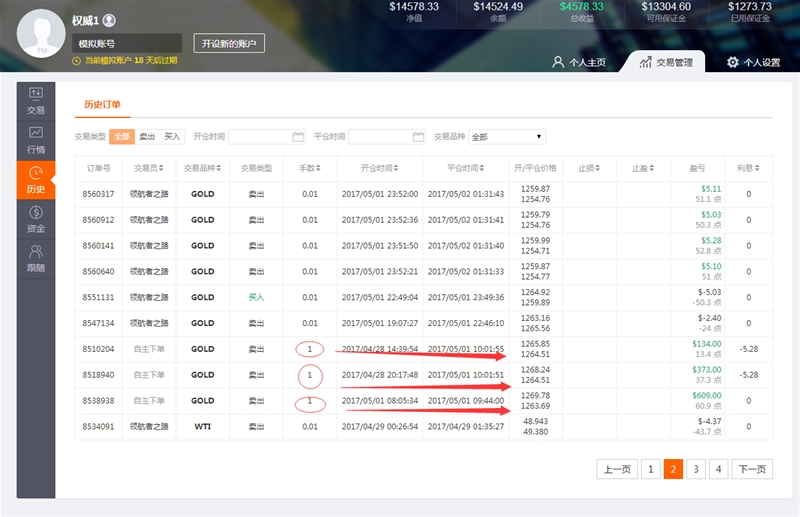The width and height of the screenshot is (800, 517).
Task: Go to next page 下一页
Action: (752, 470)
